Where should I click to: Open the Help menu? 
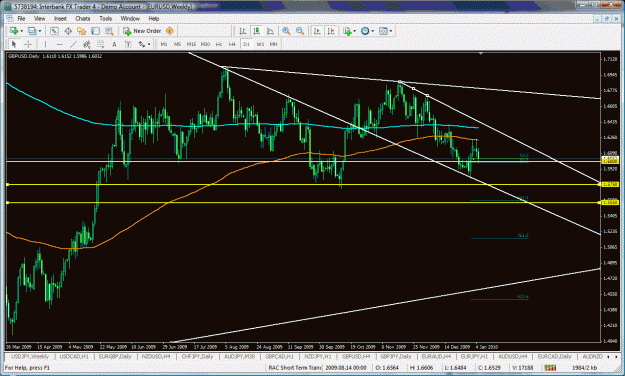[153, 19]
